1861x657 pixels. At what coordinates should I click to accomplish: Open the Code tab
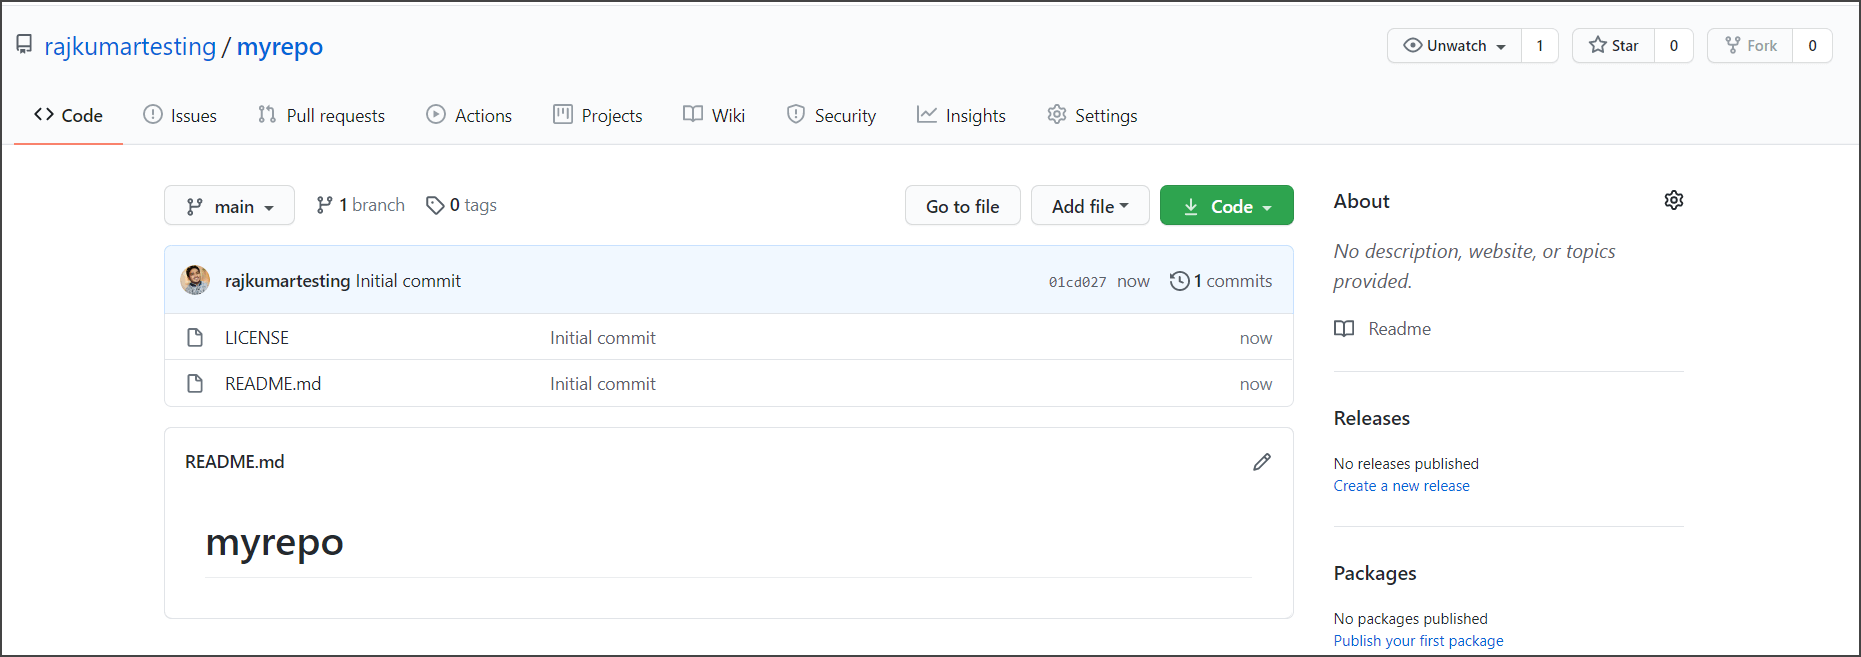68,115
